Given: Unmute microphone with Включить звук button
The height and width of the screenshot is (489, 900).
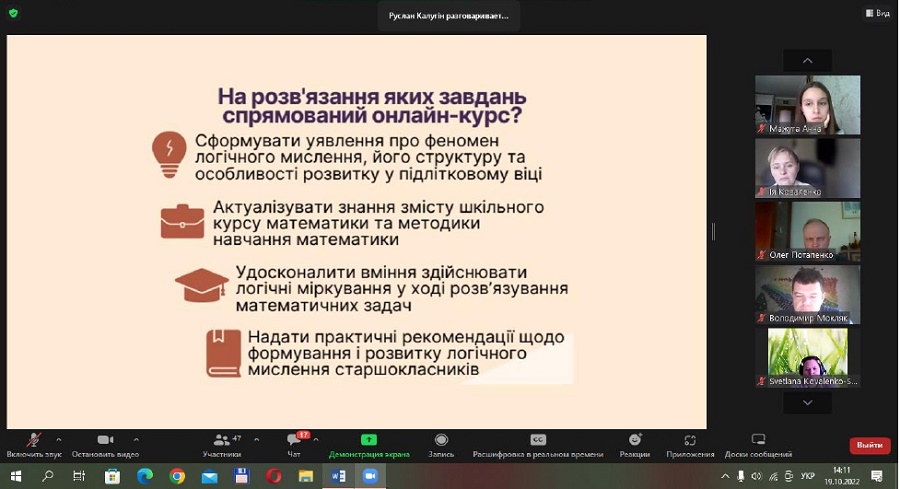Looking at the screenshot, I should click(33, 444).
